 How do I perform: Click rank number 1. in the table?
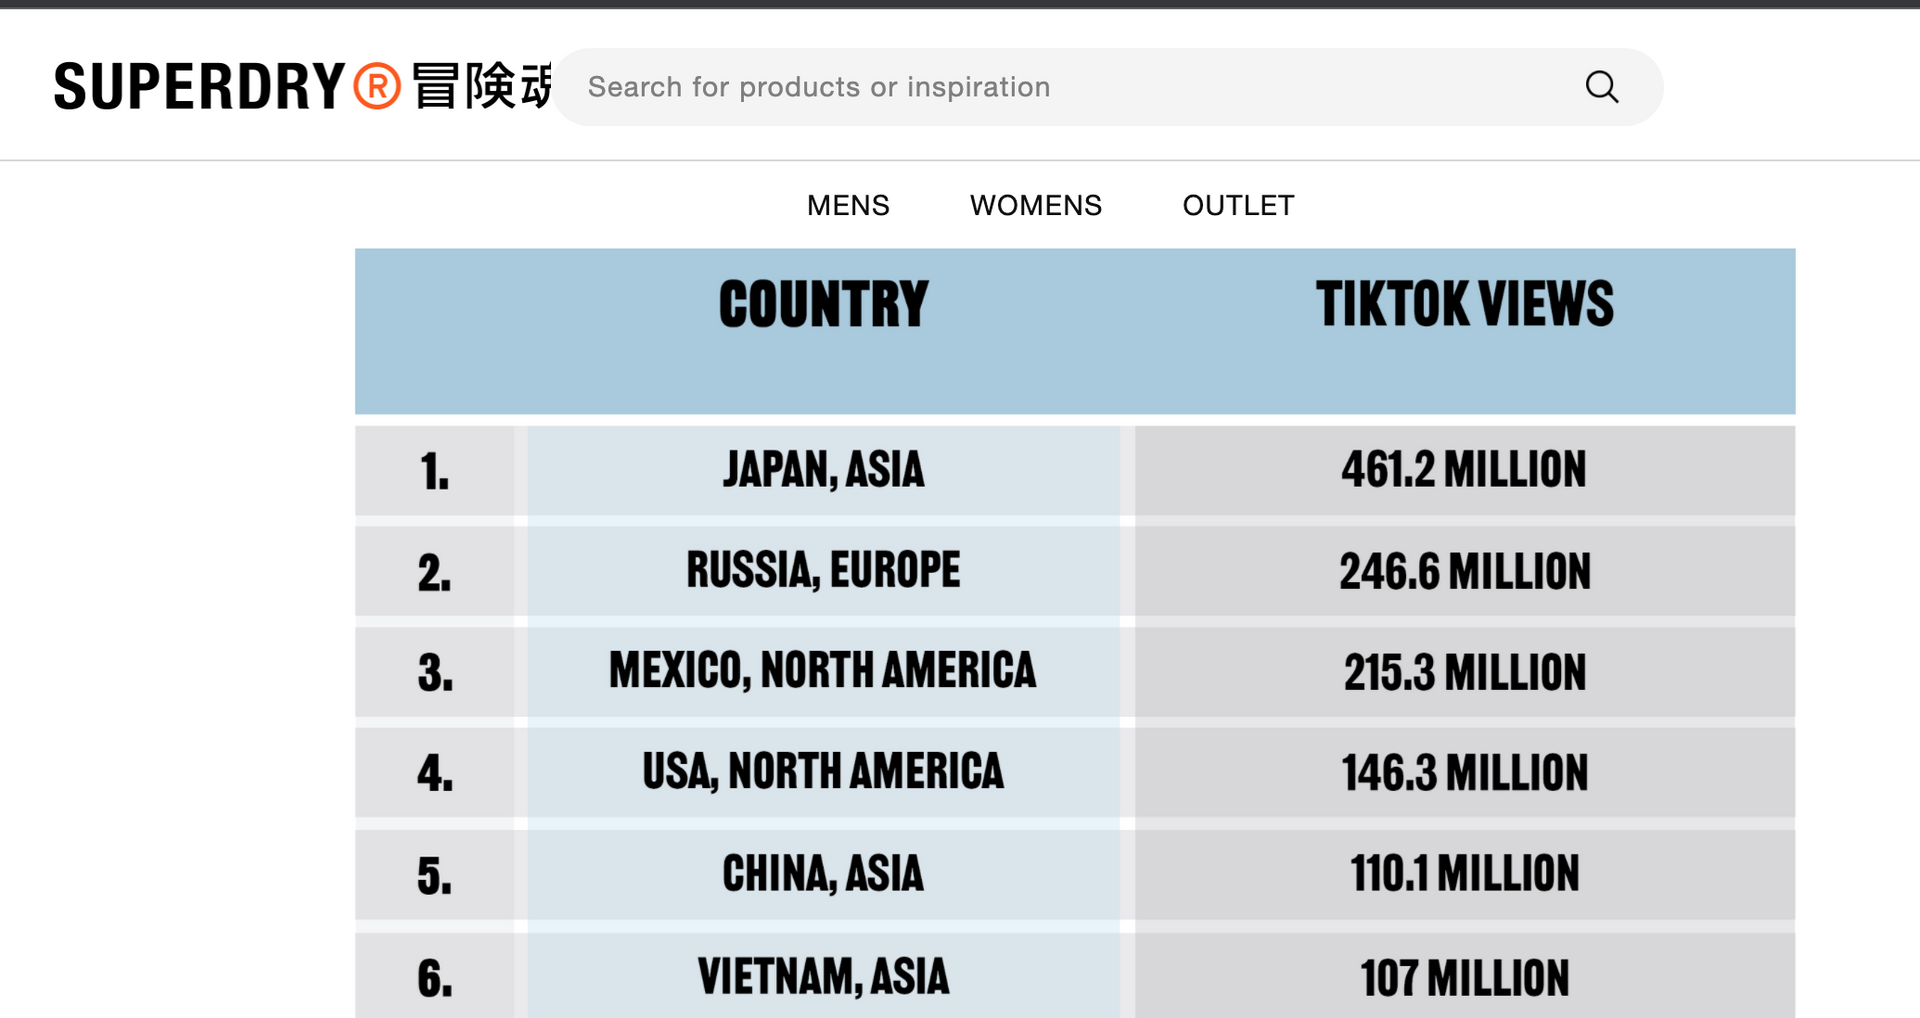point(435,471)
